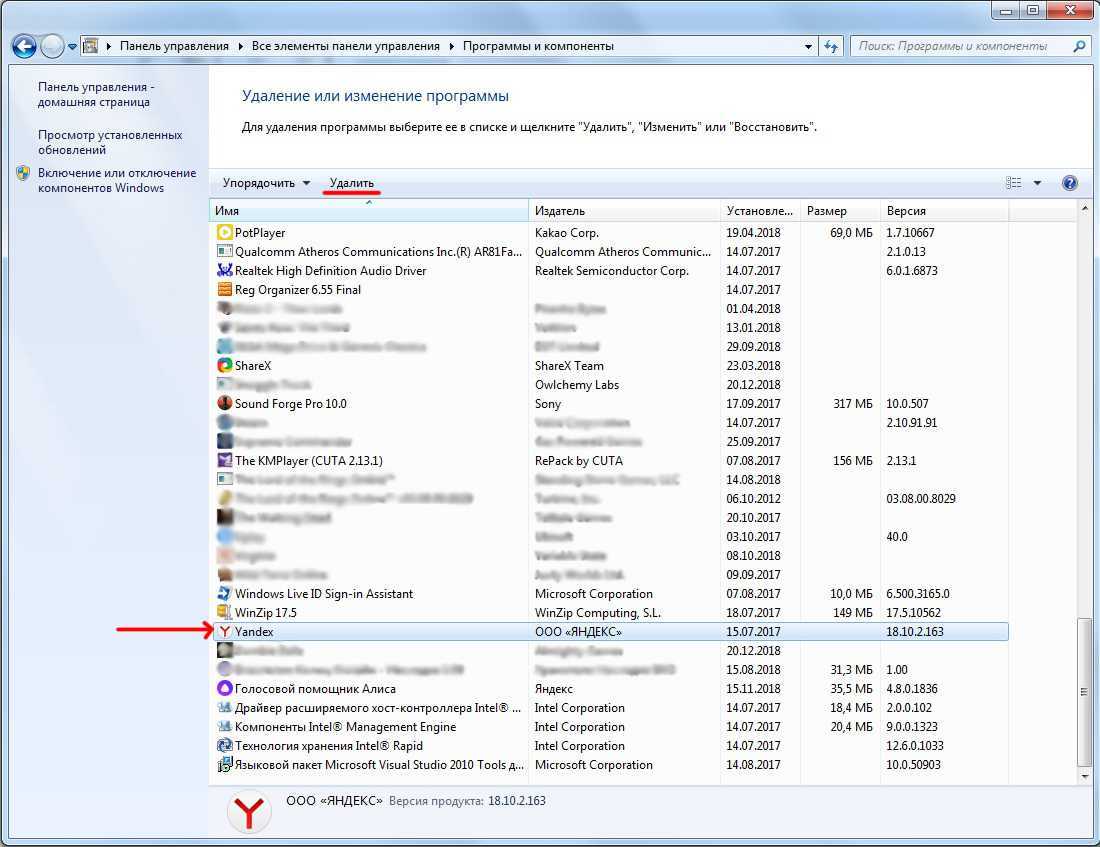This screenshot has width=1100, height=847.
Task: Select the Yandex row name
Action: click(x=254, y=632)
